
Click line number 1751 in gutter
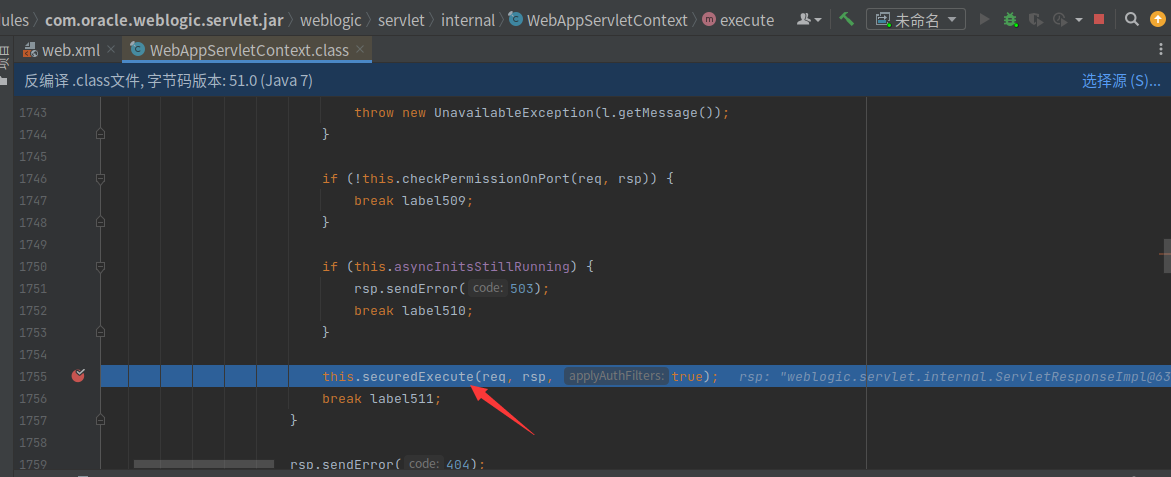[x=32, y=288]
